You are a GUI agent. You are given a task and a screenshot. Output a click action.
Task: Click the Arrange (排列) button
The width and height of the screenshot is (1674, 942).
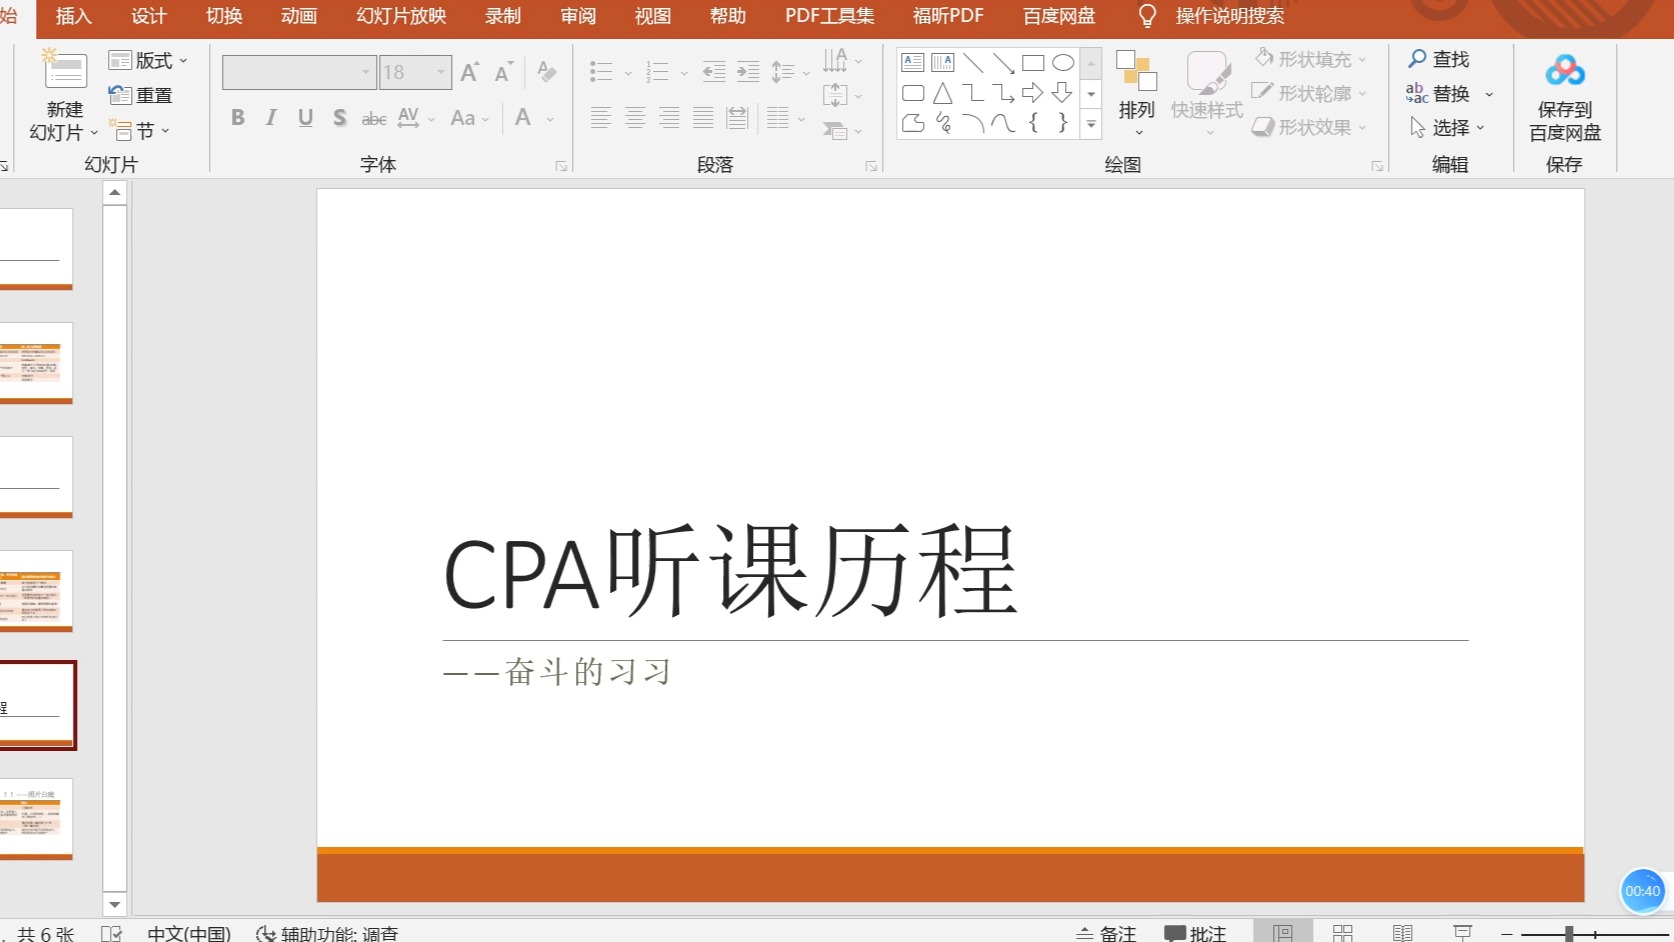click(1137, 92)
